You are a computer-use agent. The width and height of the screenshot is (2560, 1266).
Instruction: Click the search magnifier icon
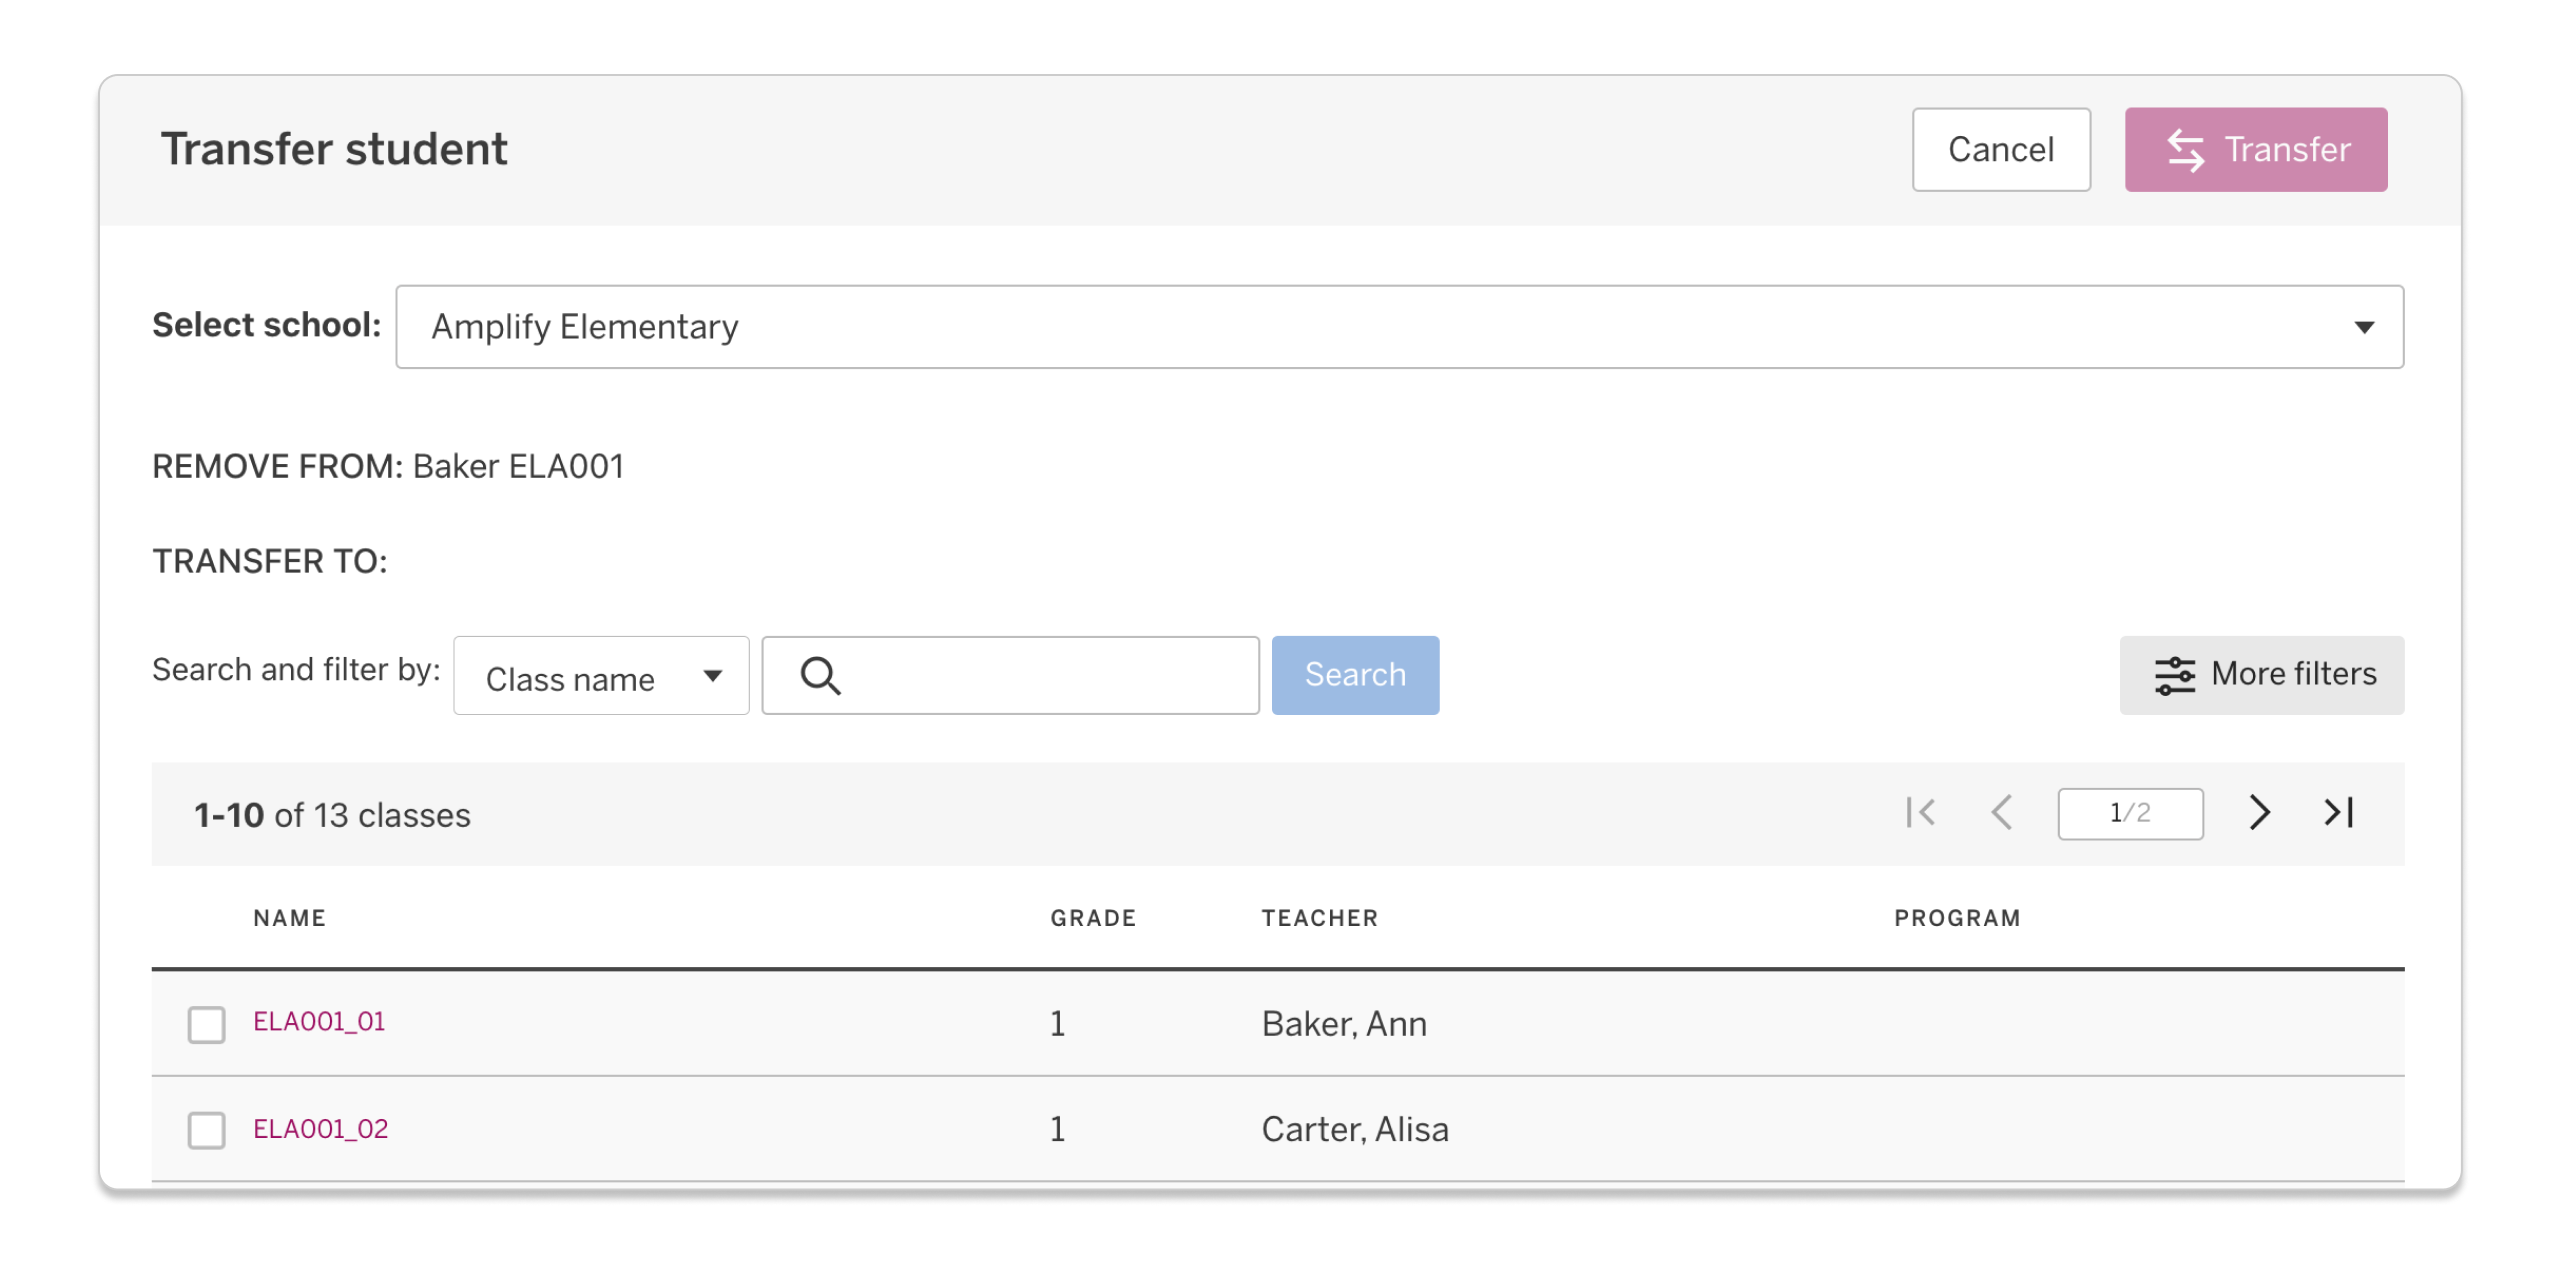820,676
